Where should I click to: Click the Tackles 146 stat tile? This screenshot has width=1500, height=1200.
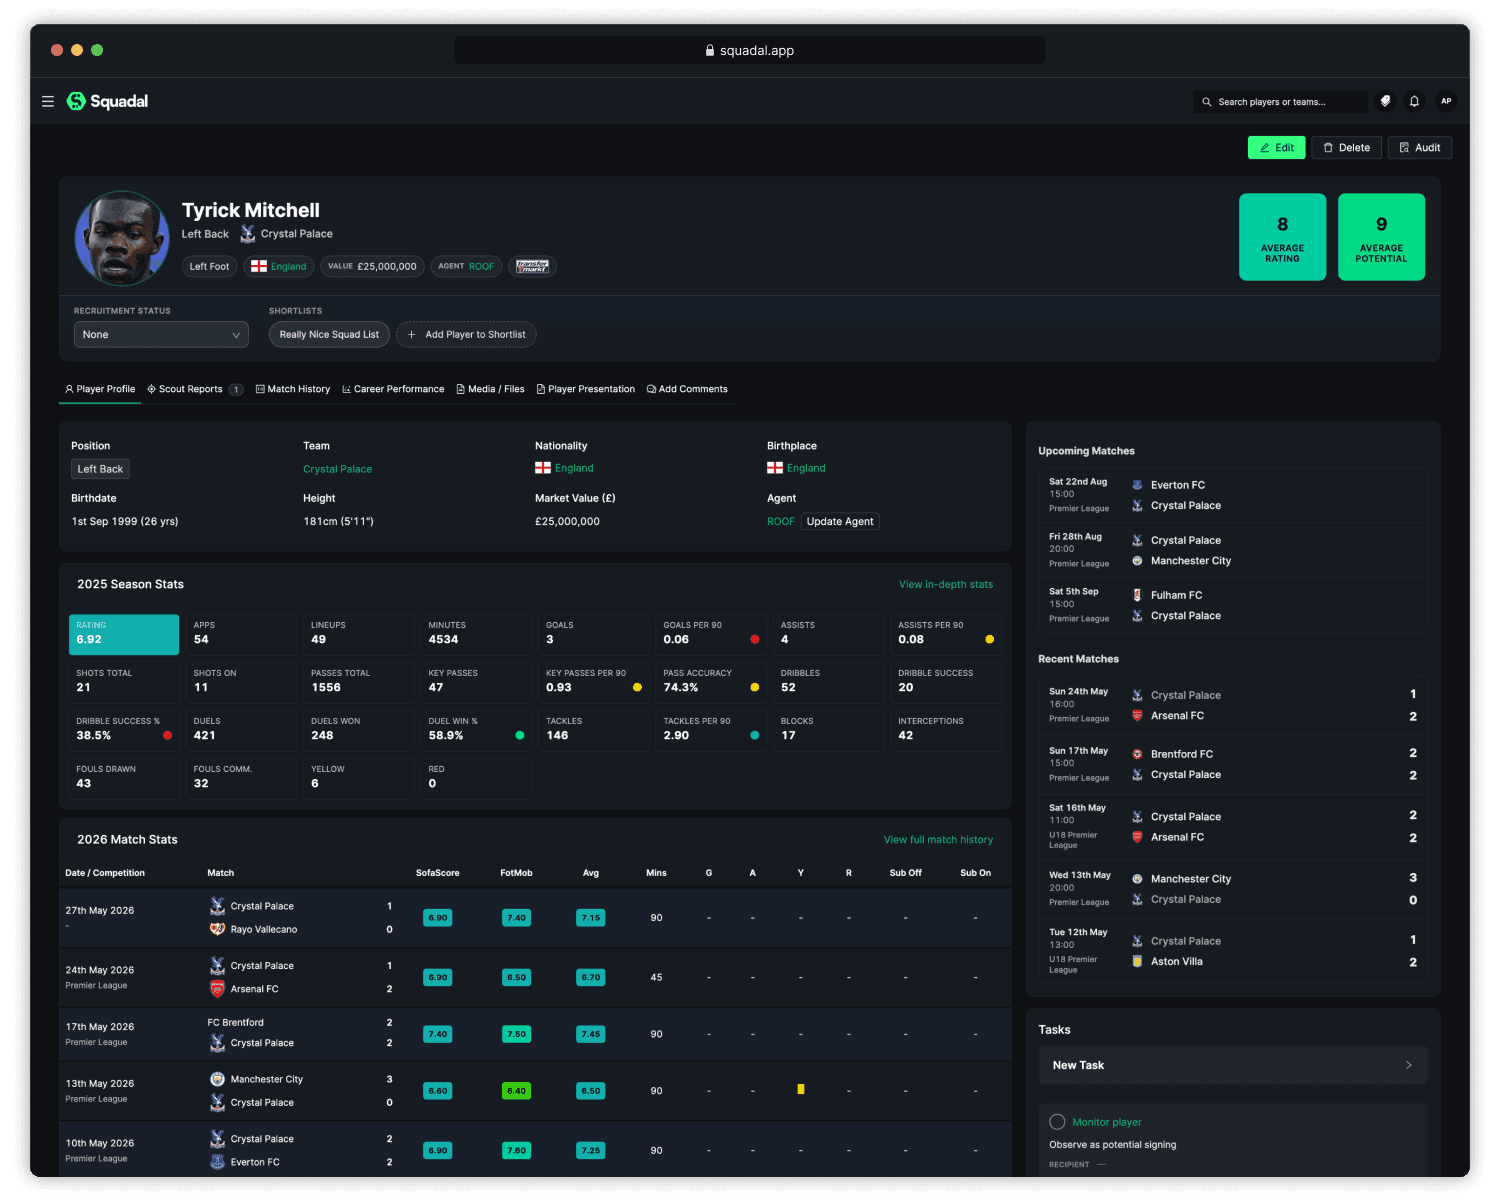(594, 731)
